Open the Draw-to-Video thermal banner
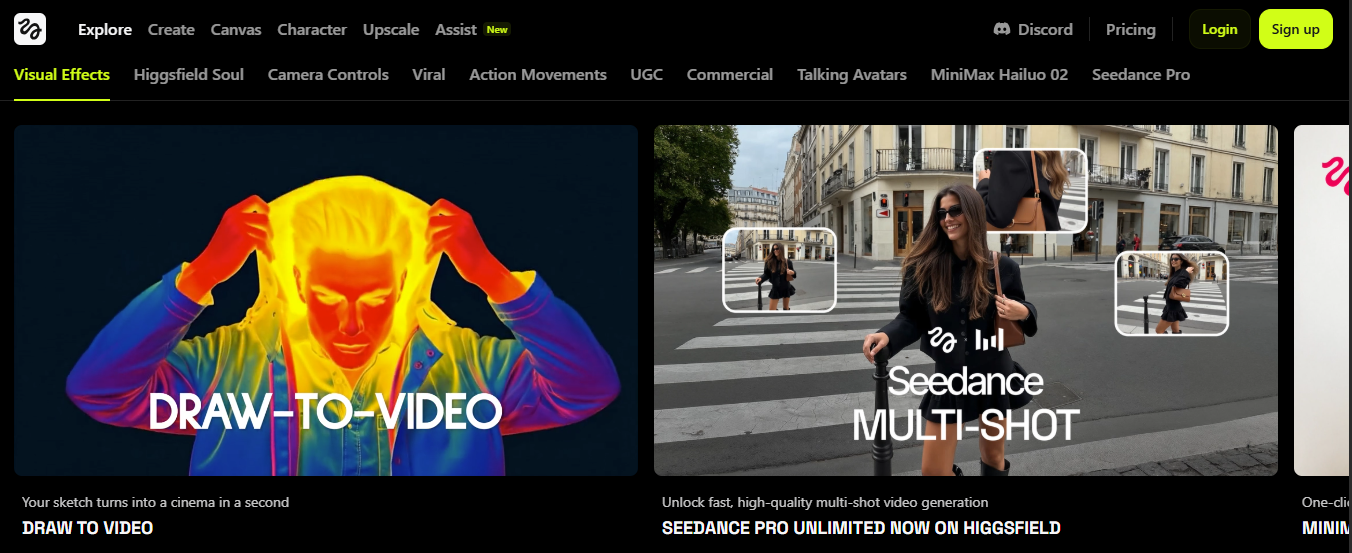 [x=326, y=300]
